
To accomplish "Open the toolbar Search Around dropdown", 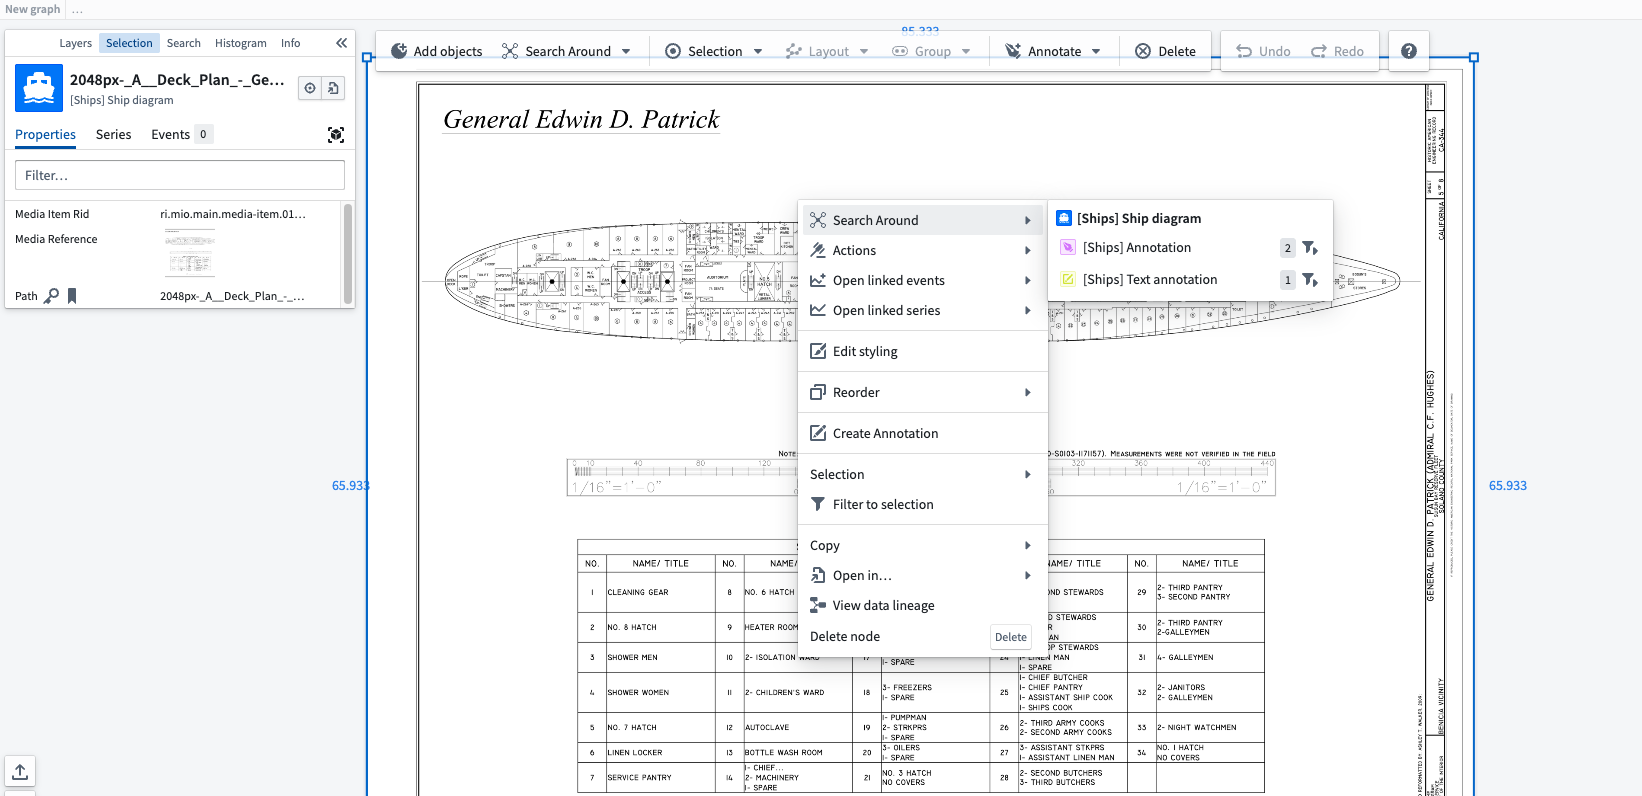I will (566, 51).
